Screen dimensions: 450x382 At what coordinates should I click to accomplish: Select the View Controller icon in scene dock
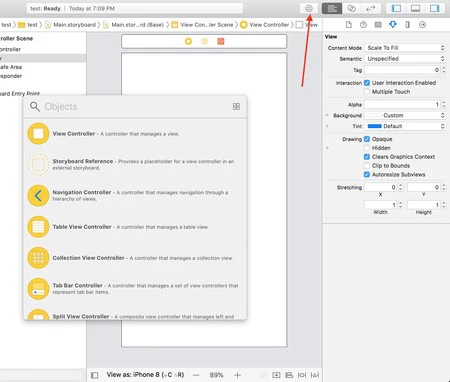(188, 41)
